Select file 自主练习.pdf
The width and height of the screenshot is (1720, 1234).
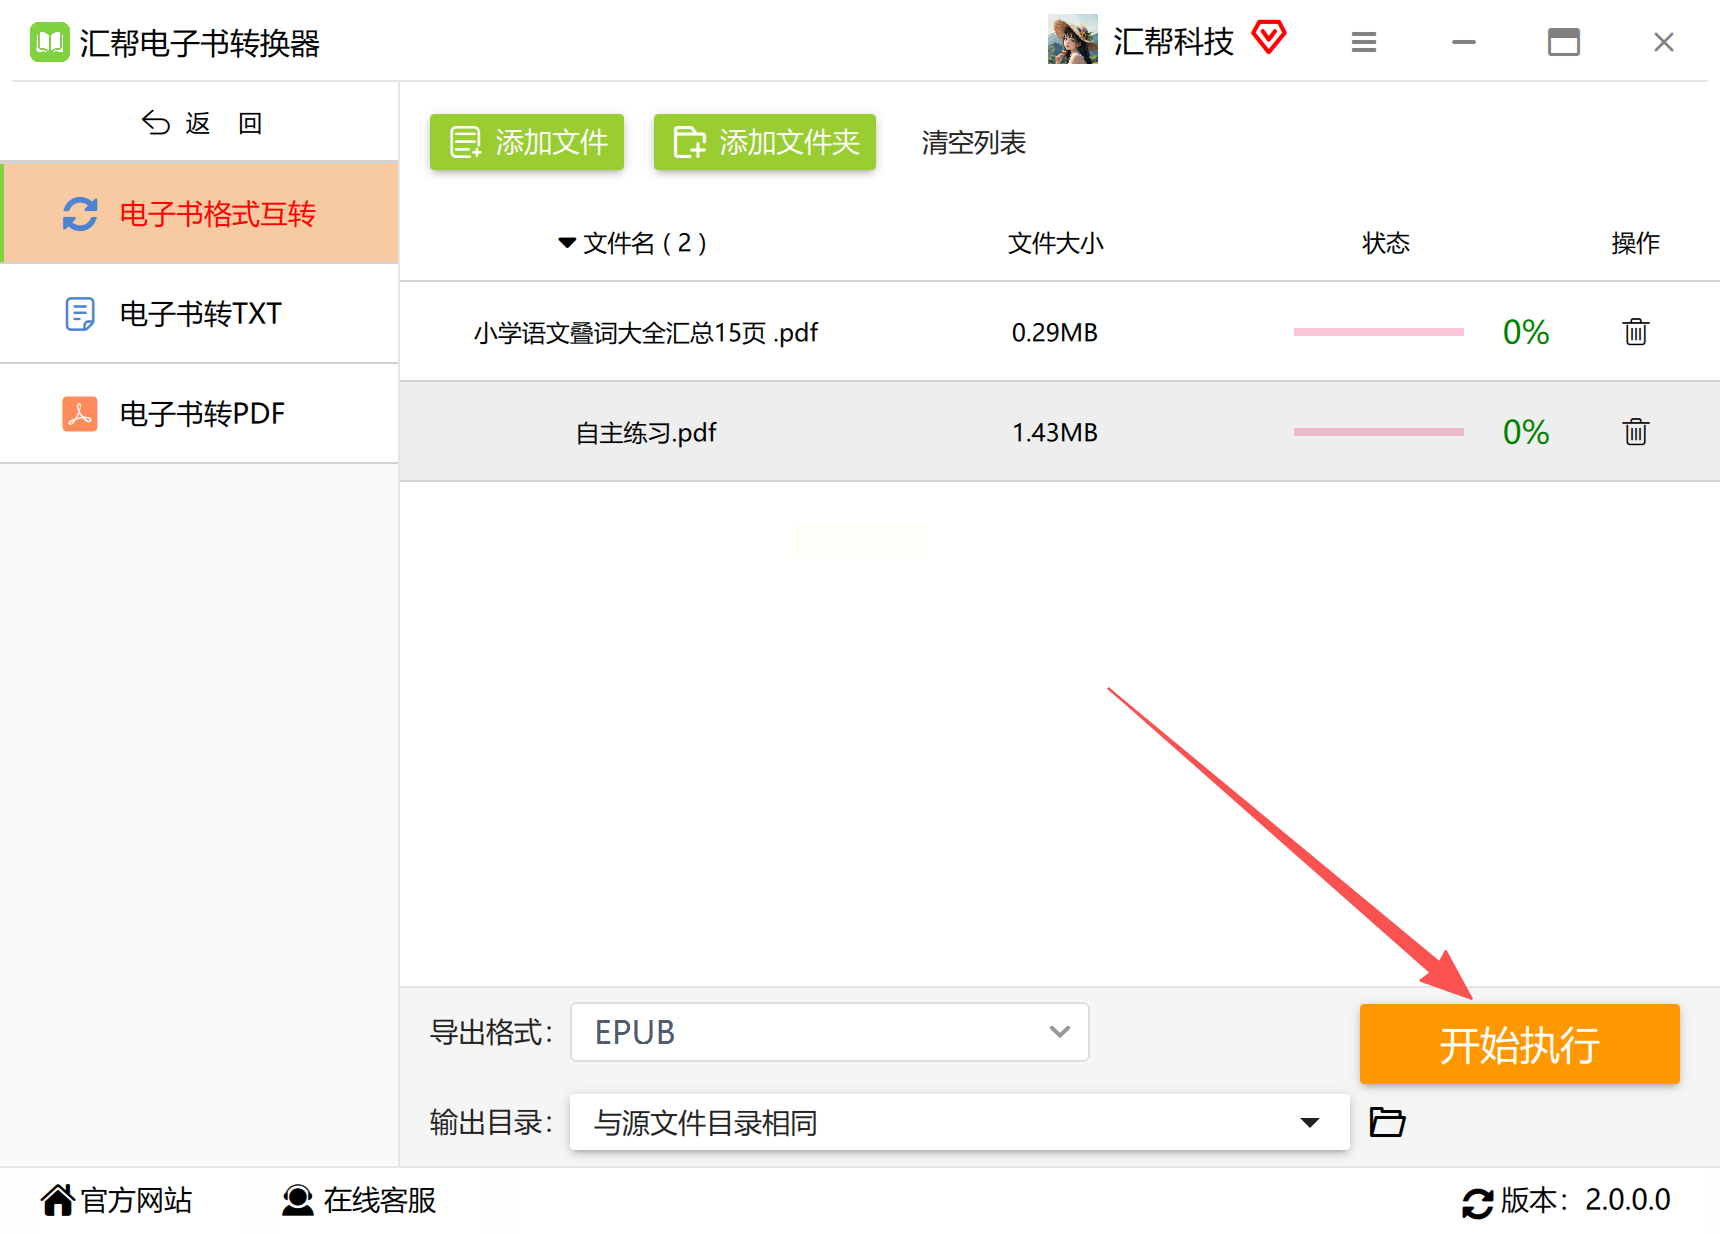coord(646,432)
